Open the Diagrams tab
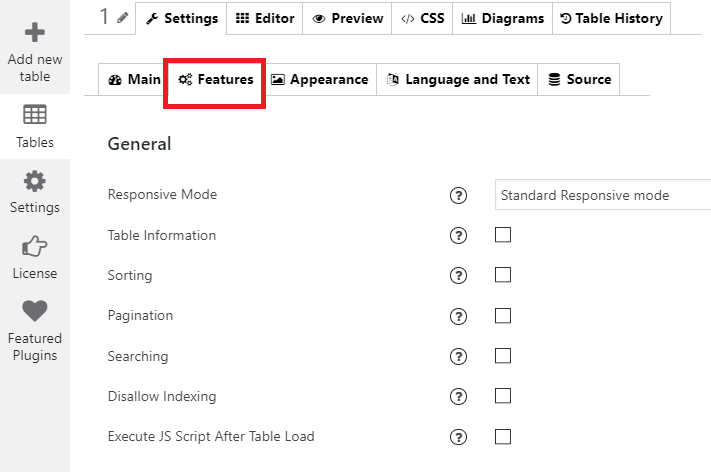711x472 pixels. tap(502, 18)
